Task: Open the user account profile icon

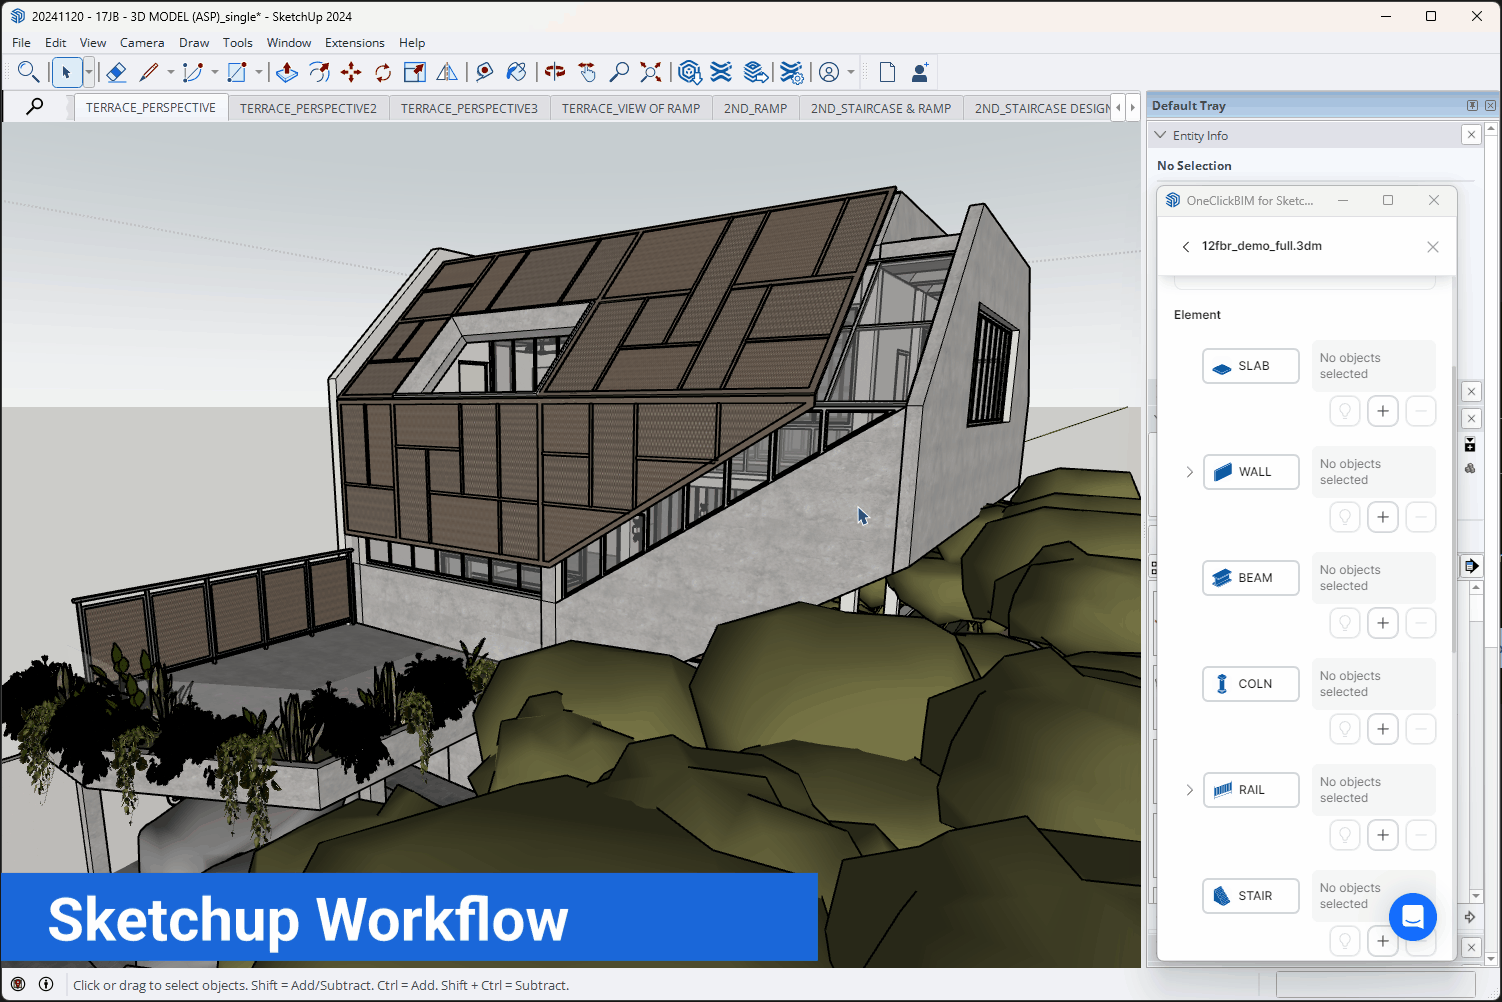Action: click(829, 72)
